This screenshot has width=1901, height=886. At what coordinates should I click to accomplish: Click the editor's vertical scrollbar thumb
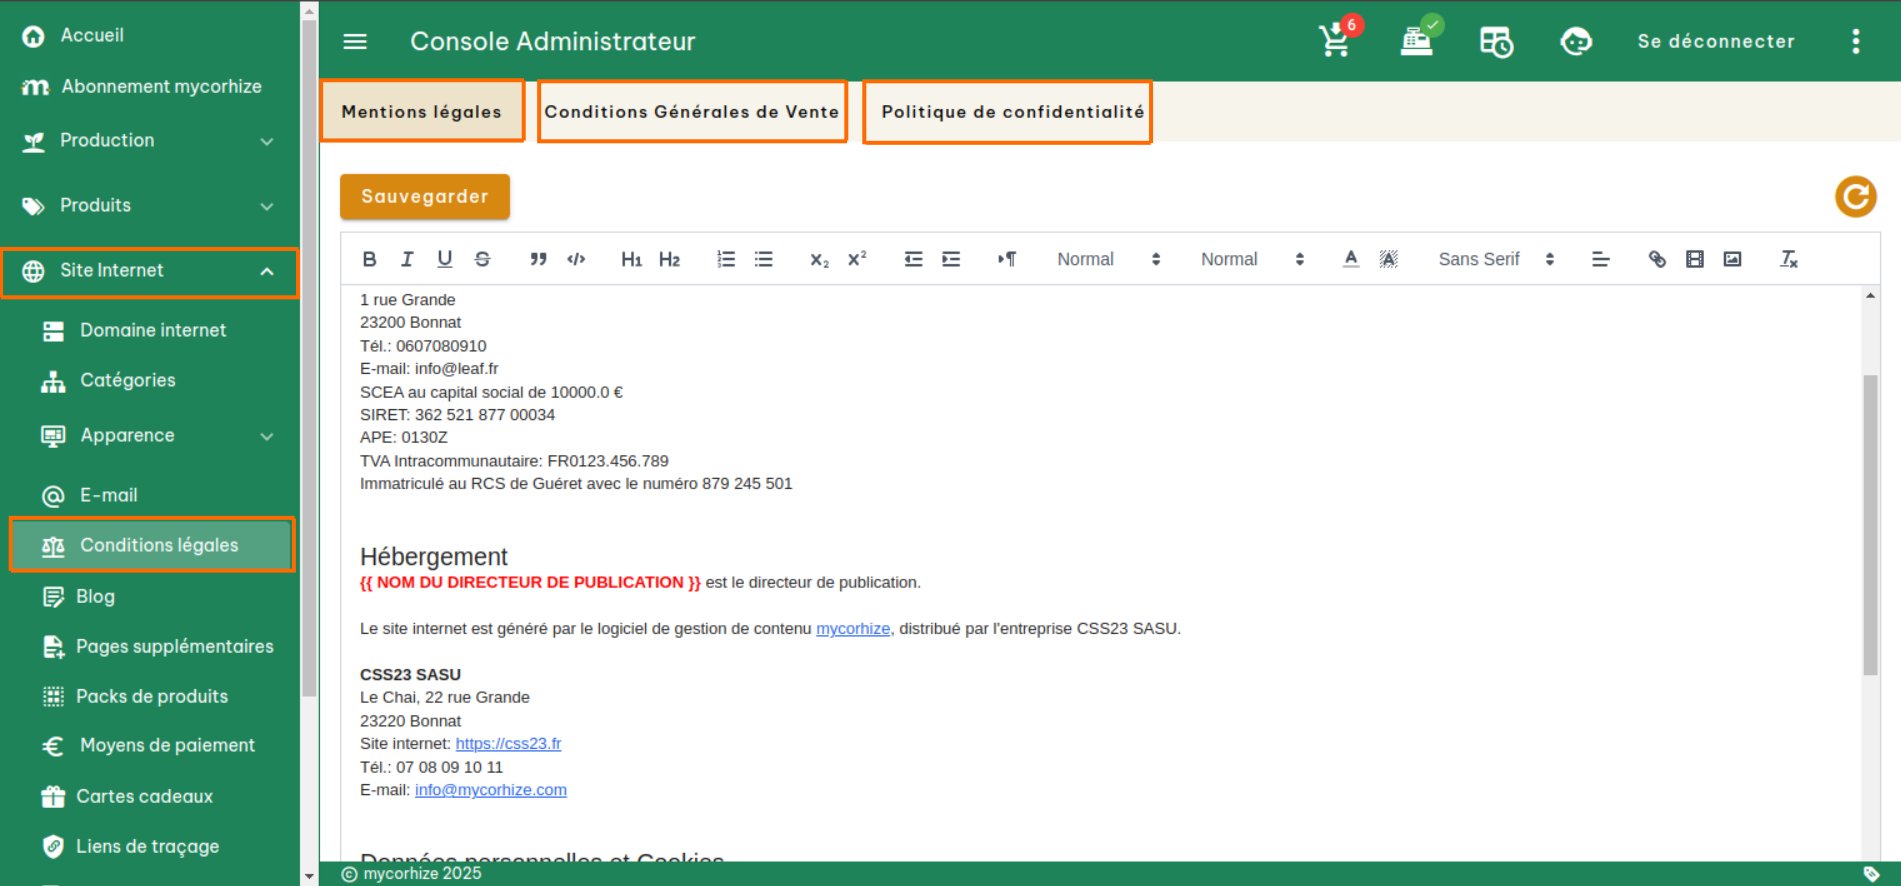(1869, 525)
